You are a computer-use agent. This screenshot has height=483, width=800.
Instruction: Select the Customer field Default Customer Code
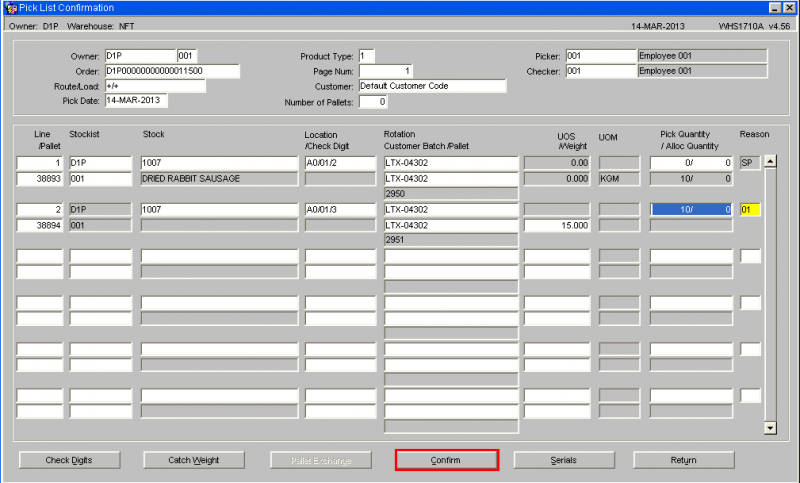tap(433, 86)
